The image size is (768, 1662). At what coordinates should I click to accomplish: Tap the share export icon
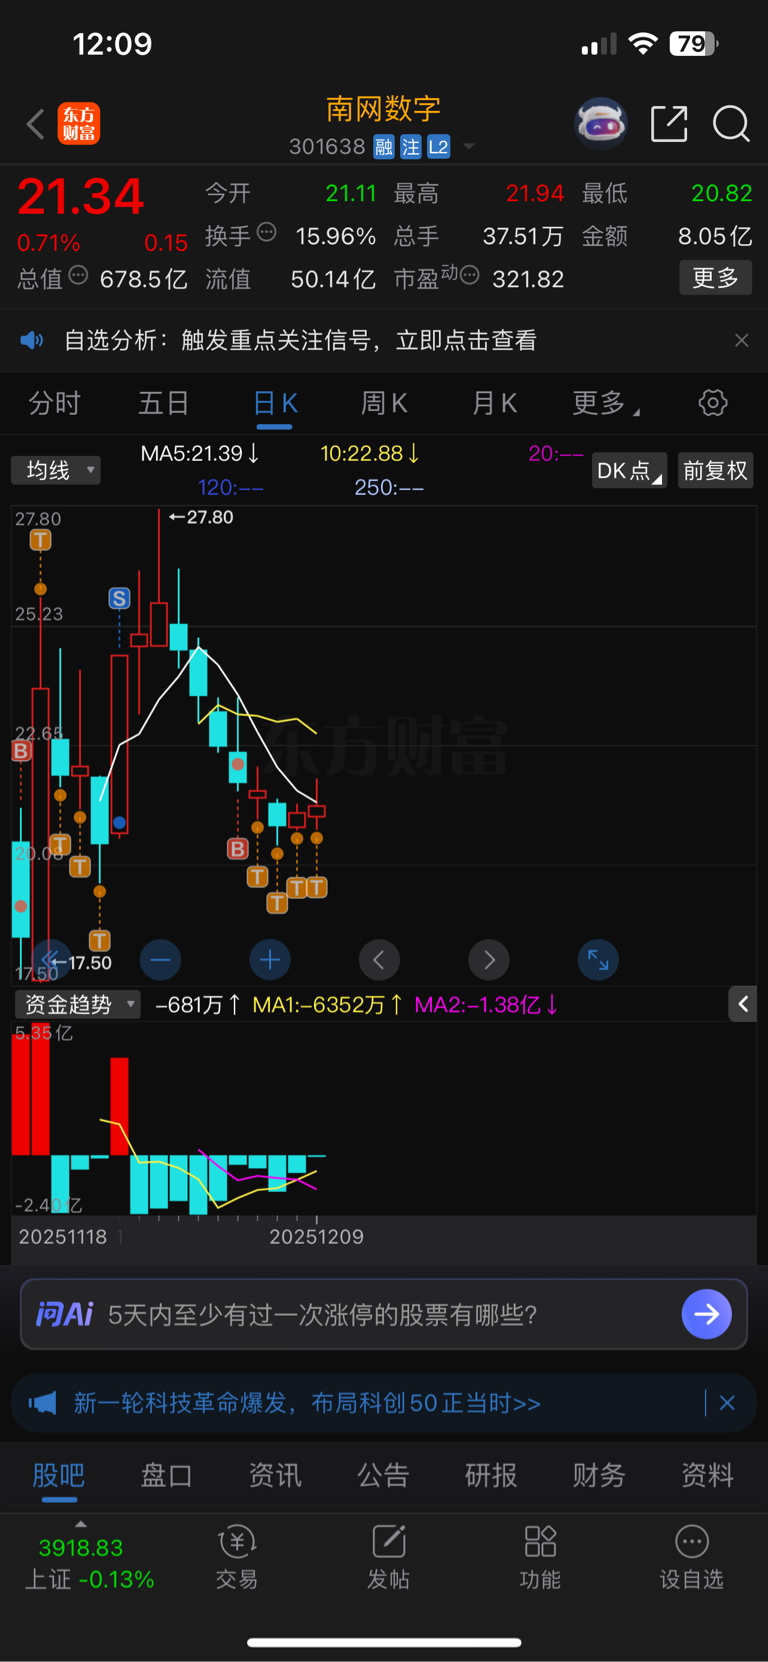[669, 124]
